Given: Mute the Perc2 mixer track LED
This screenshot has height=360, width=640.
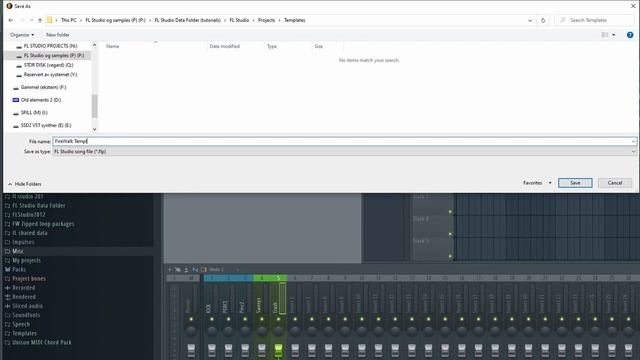Looking at the screenshot, I should (245, 319).
